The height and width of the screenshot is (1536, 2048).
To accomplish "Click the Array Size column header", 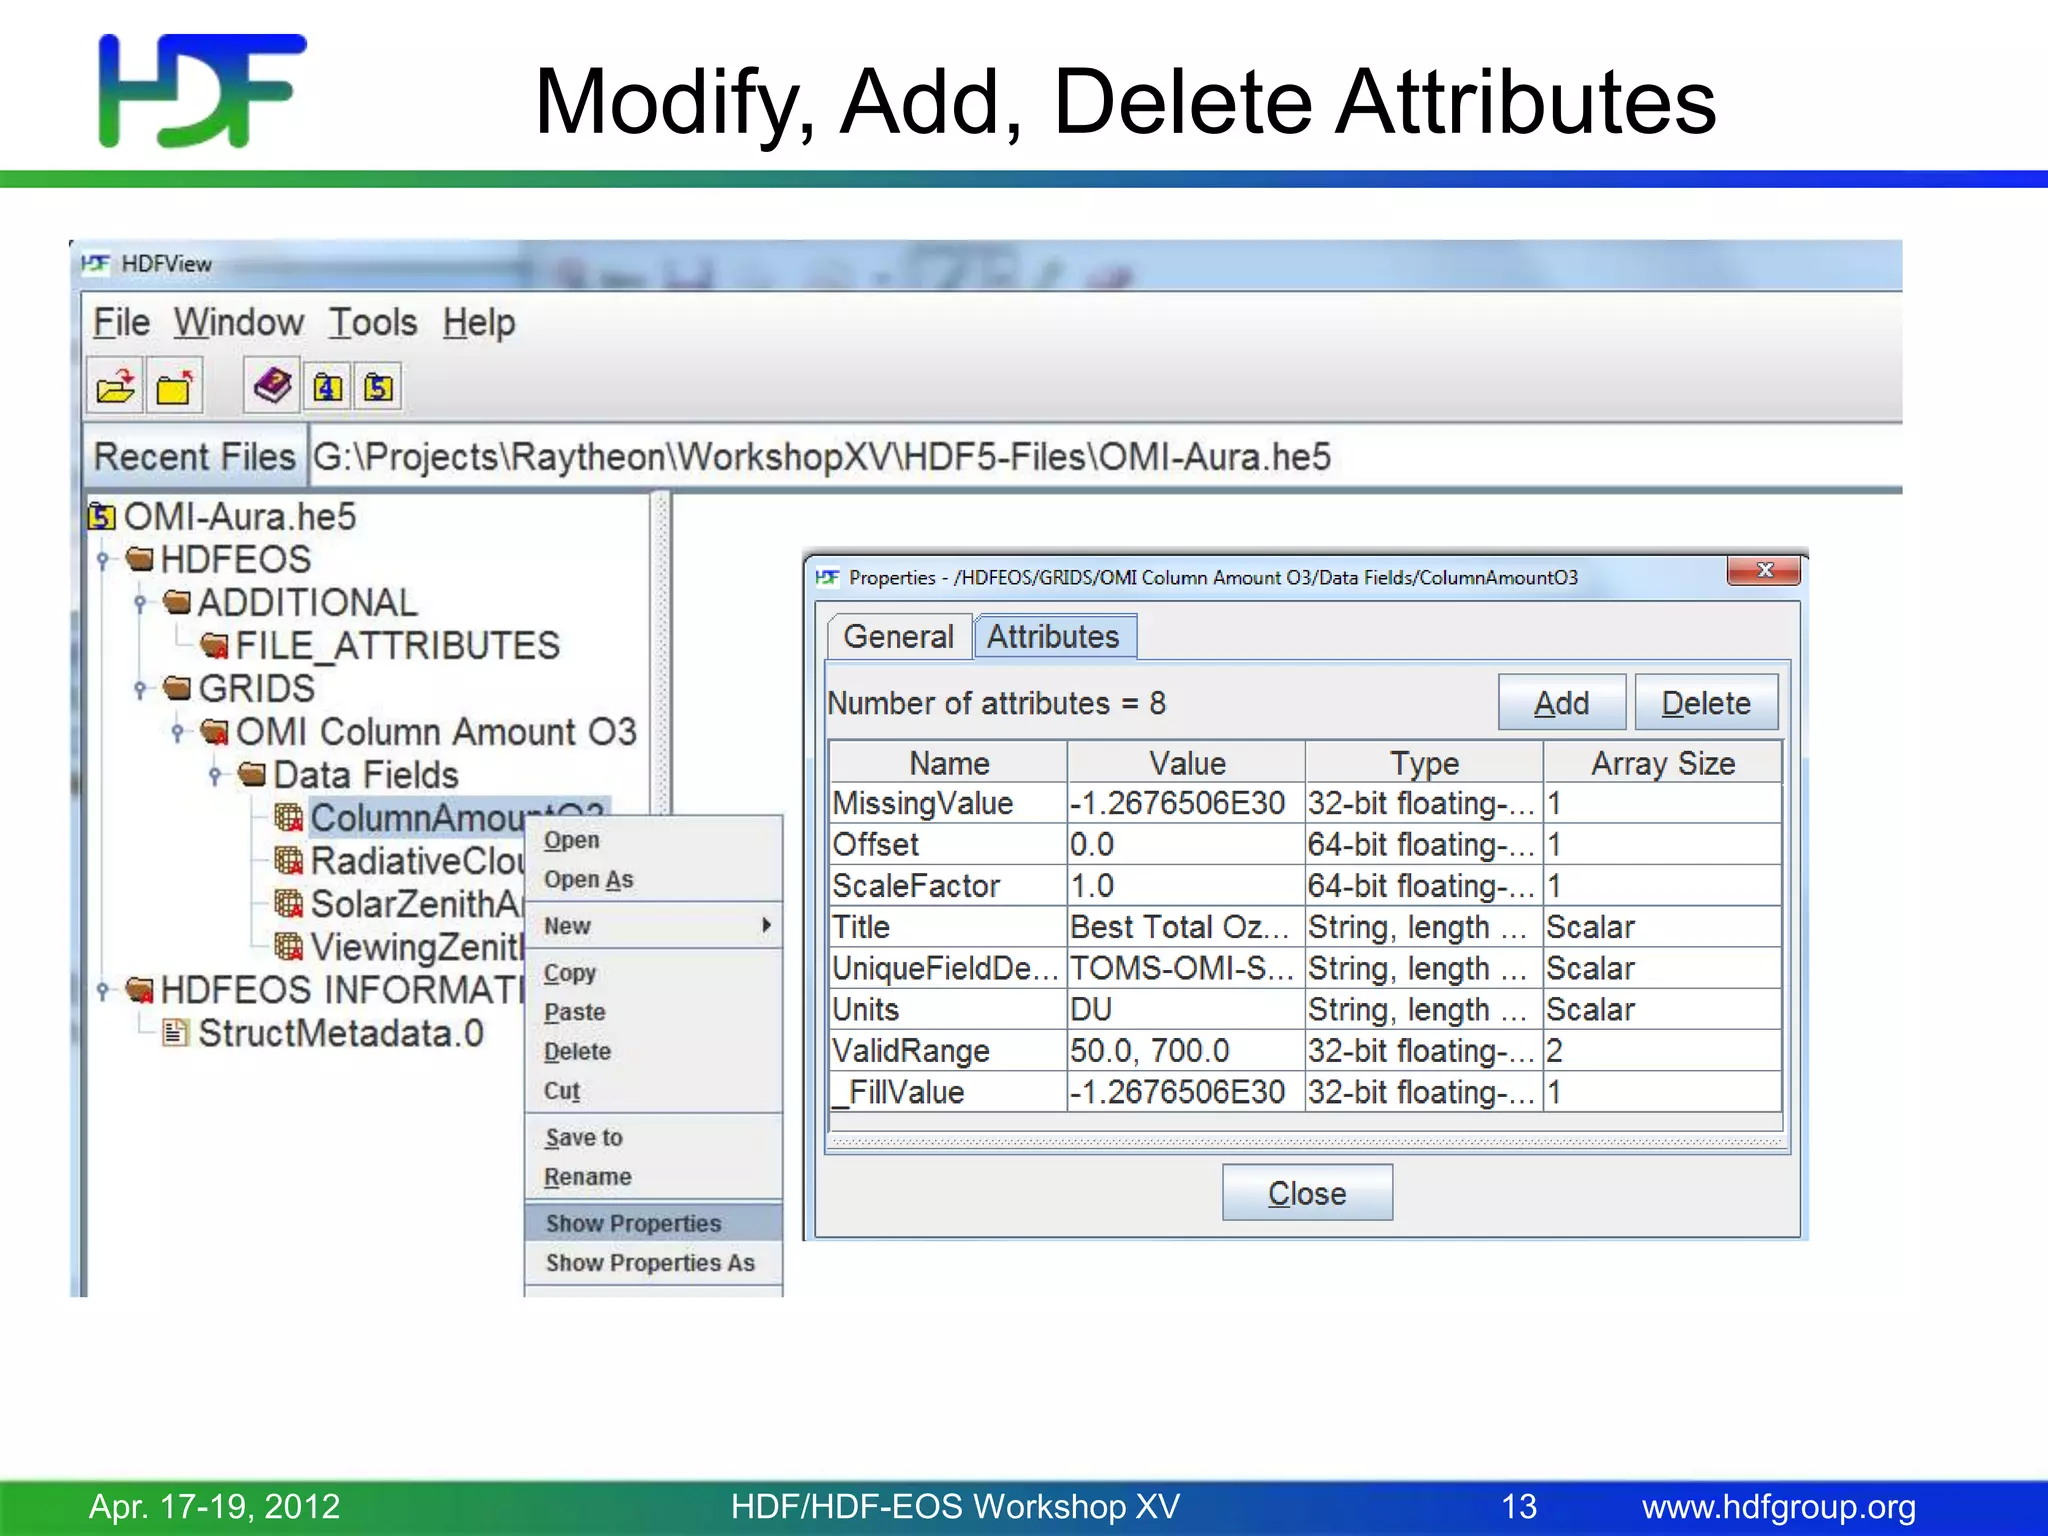I will click(x=1663, y=763).
